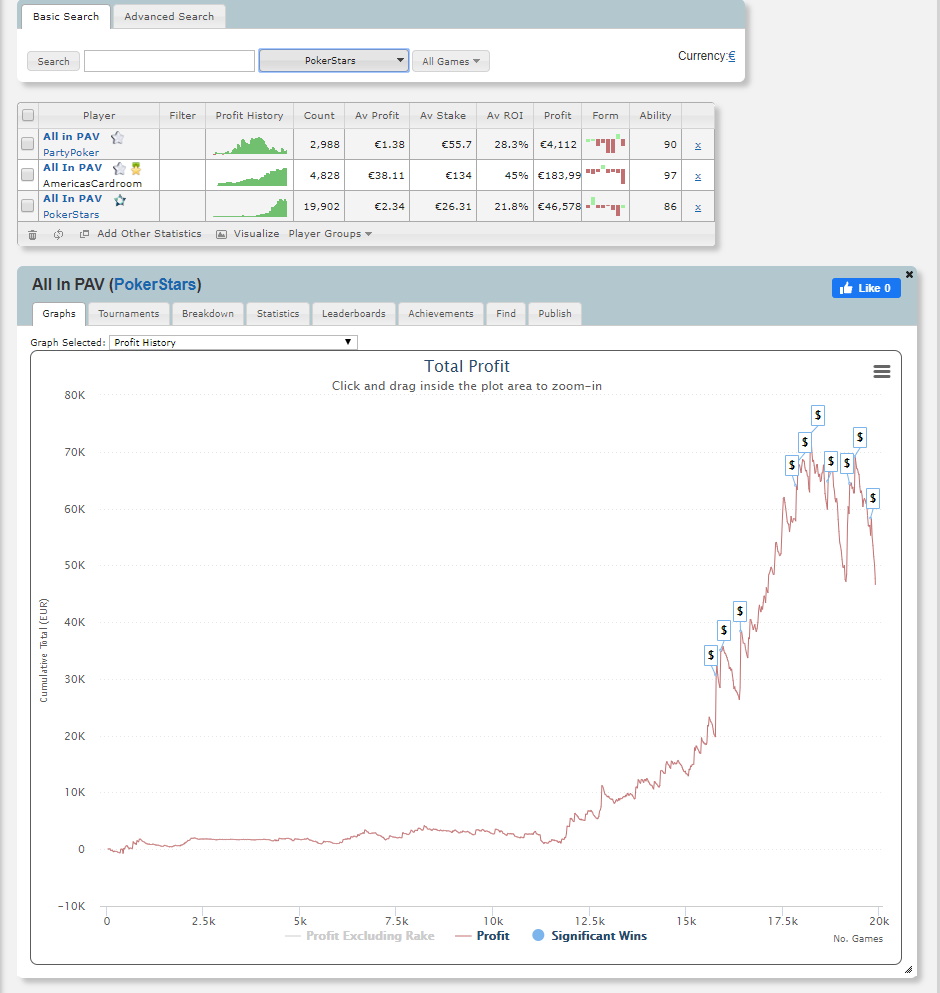Image resolution: width=940 pixels, height=993 pixels.
Task: Close the All In PAV details panel
Action: coord(909,274)
